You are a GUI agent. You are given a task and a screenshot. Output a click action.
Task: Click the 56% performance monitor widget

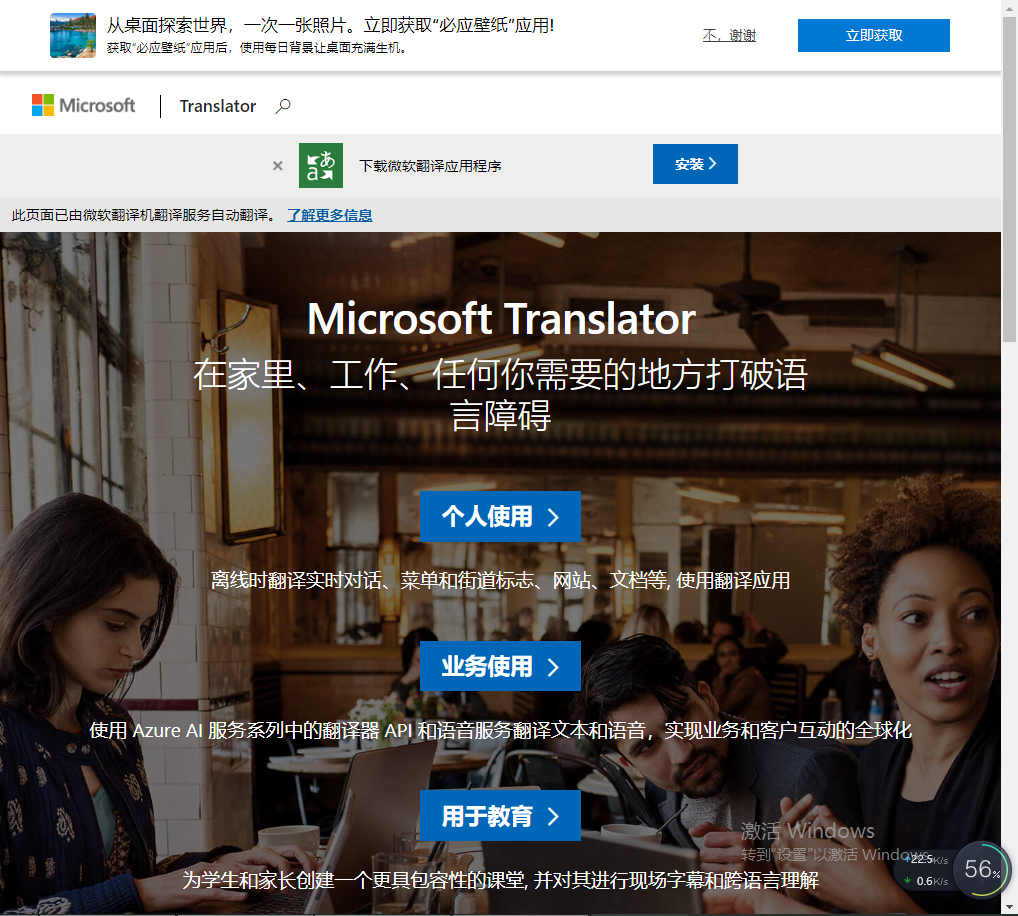(981, 869)
